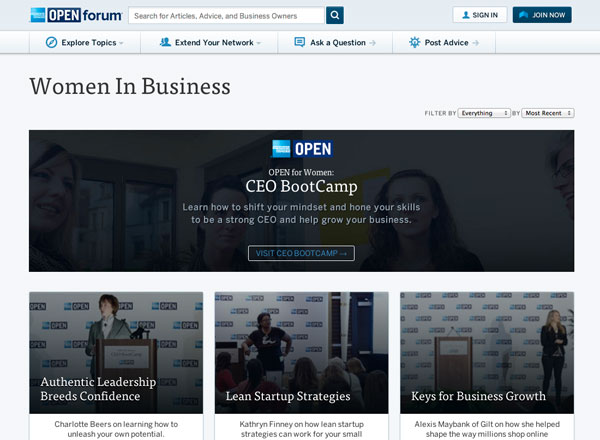The image size is (600, 440).
Task: Open the CEO BootCamp banner heading
Action: [x=302, y=186]
